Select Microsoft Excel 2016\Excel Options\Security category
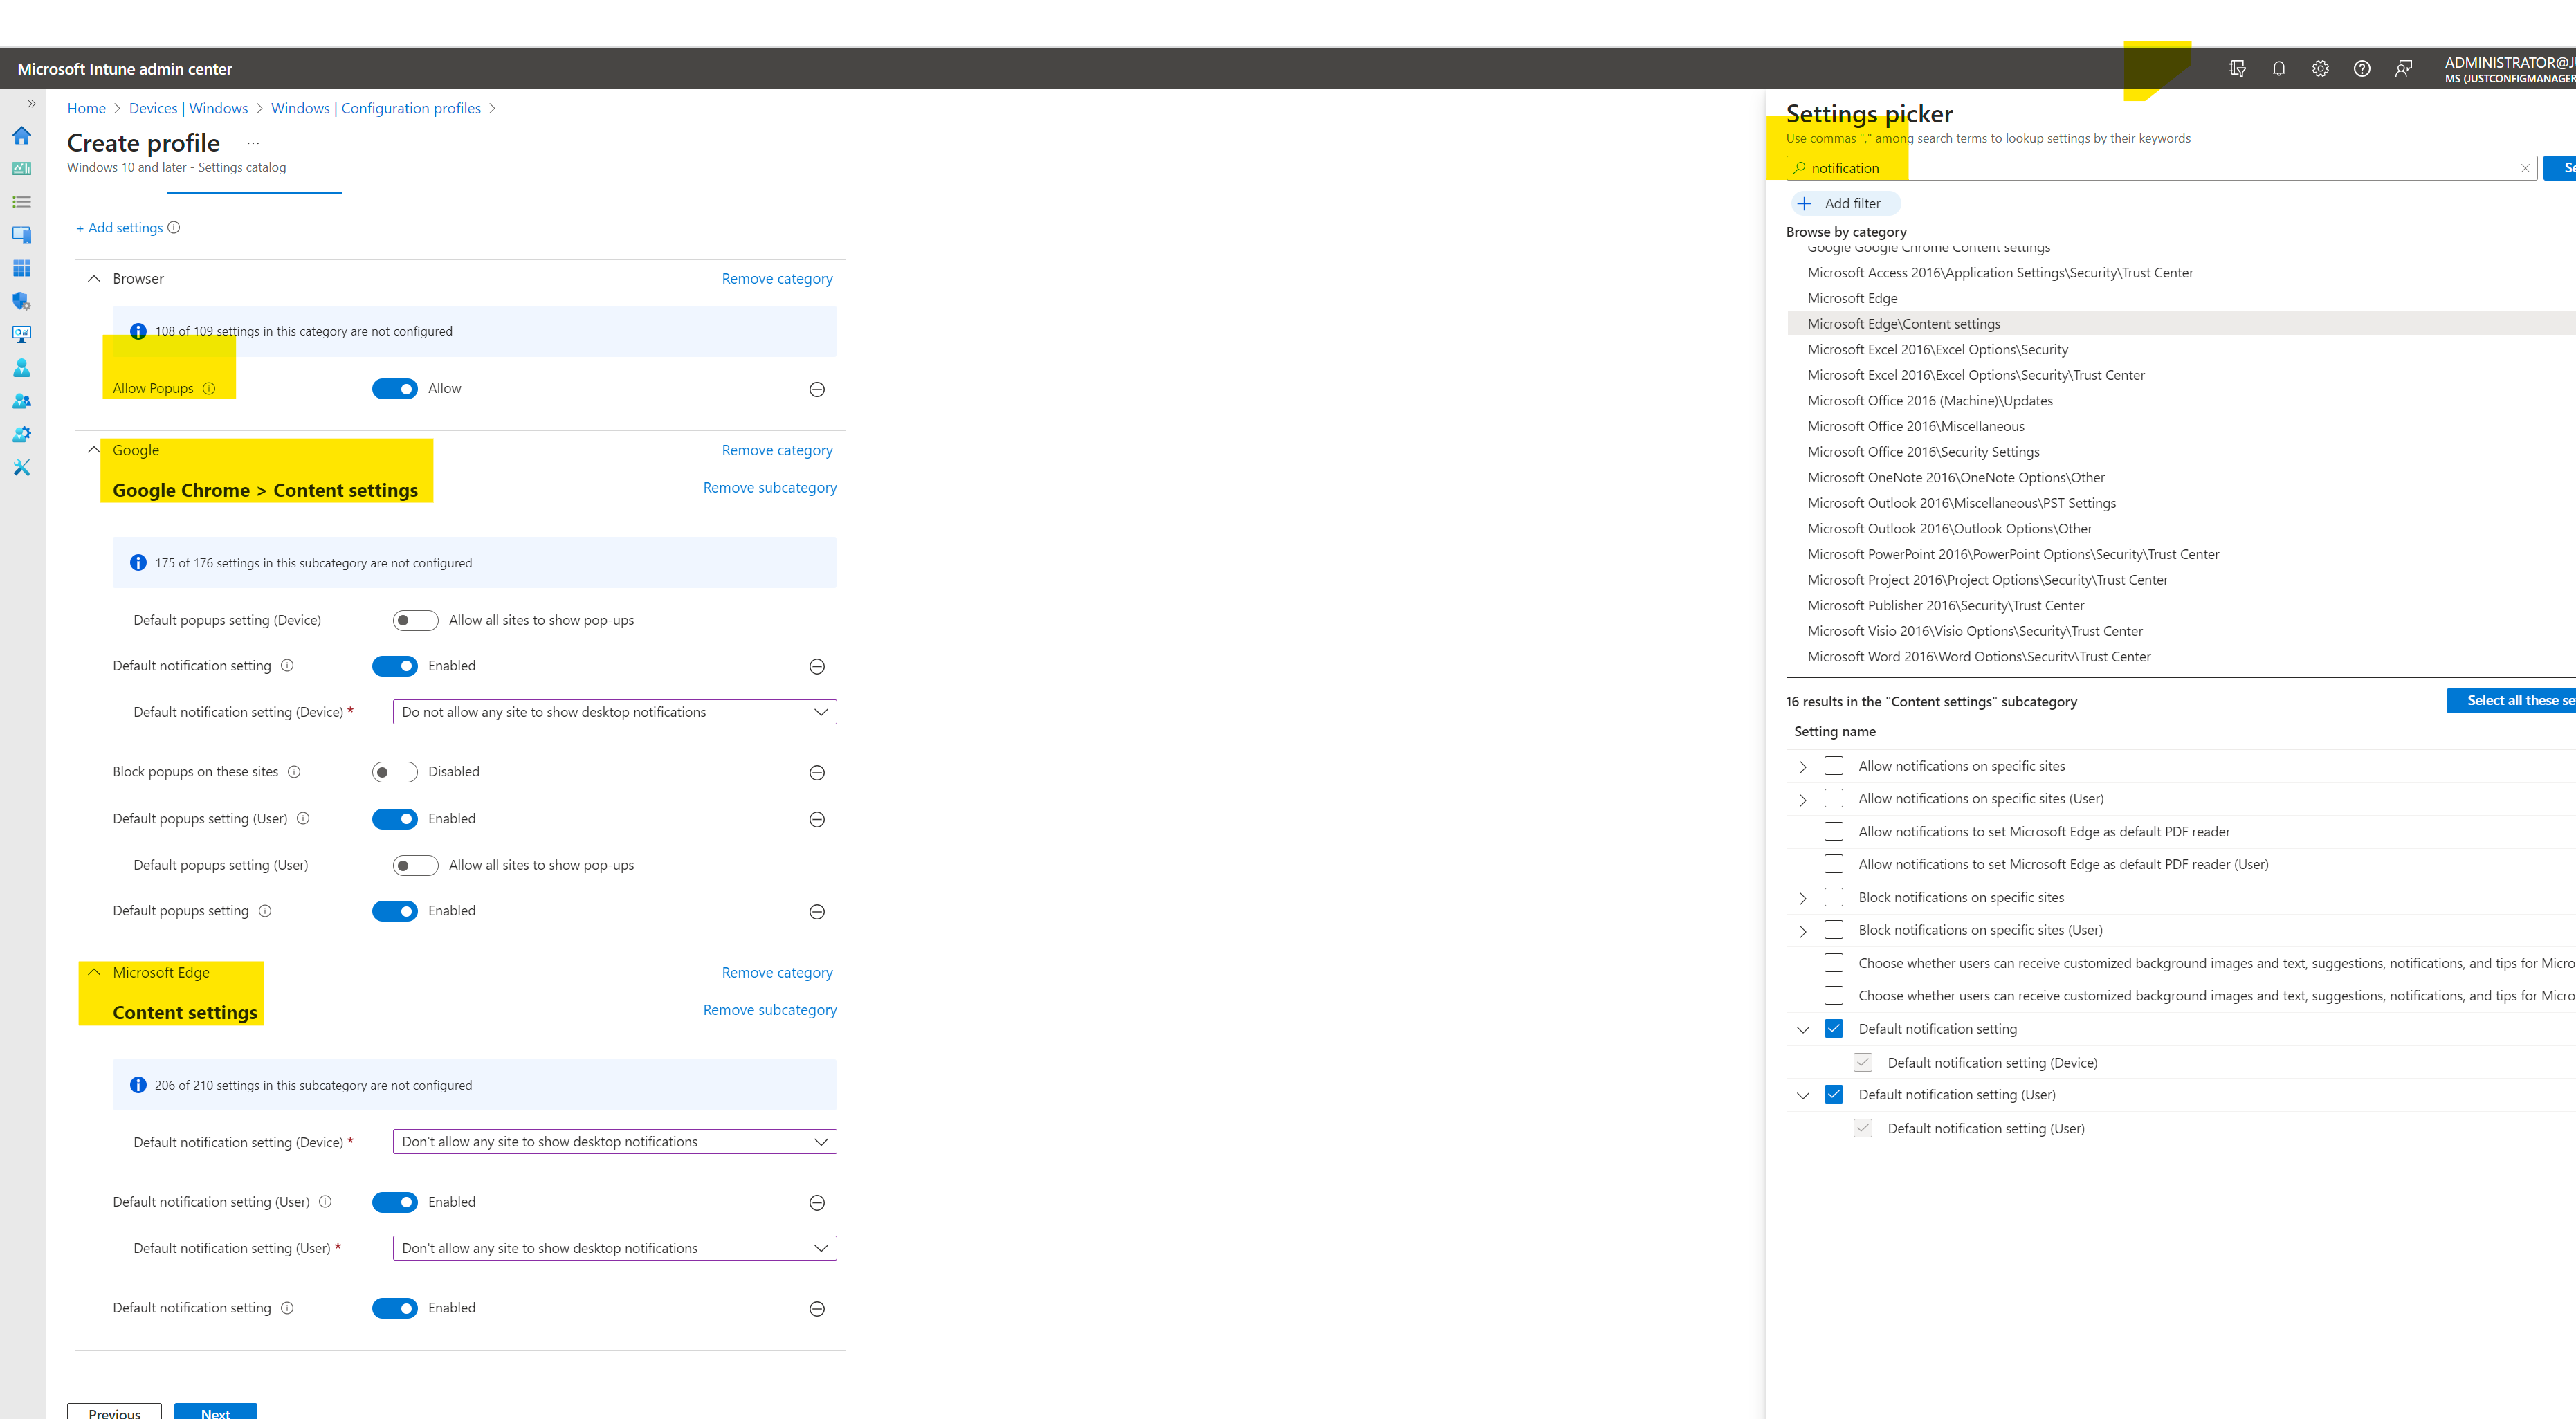2576x1419 pixels. (1937, 349)
